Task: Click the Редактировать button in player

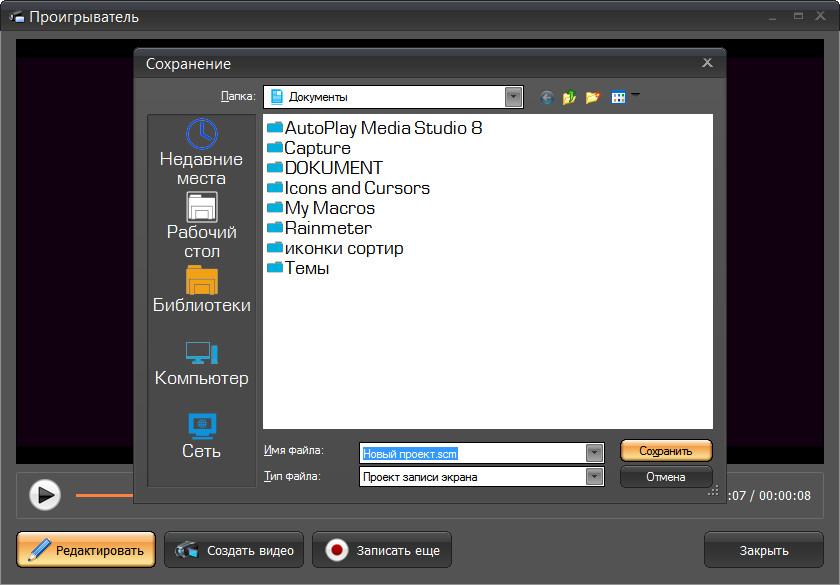Action: (86, 550)
